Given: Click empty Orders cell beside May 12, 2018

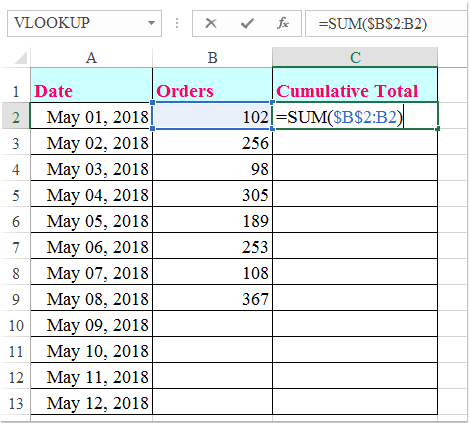Looking at the screenshot, I should point(212,402).
